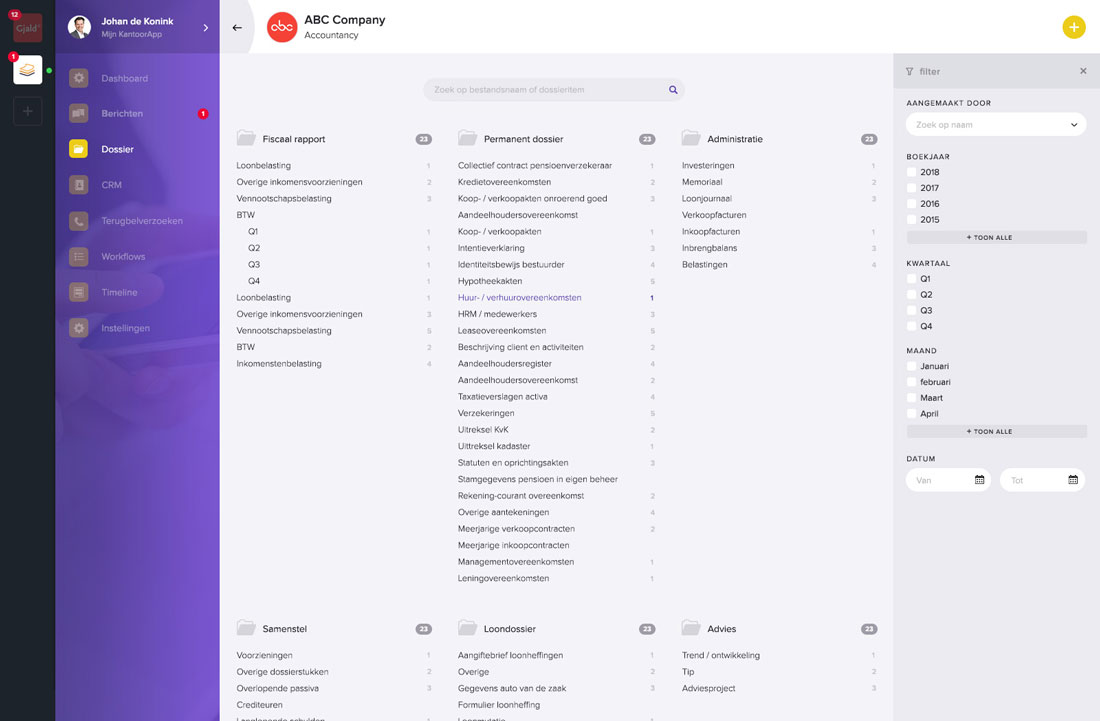Expand Toon alle under Boekjaar

click(995, 237)
